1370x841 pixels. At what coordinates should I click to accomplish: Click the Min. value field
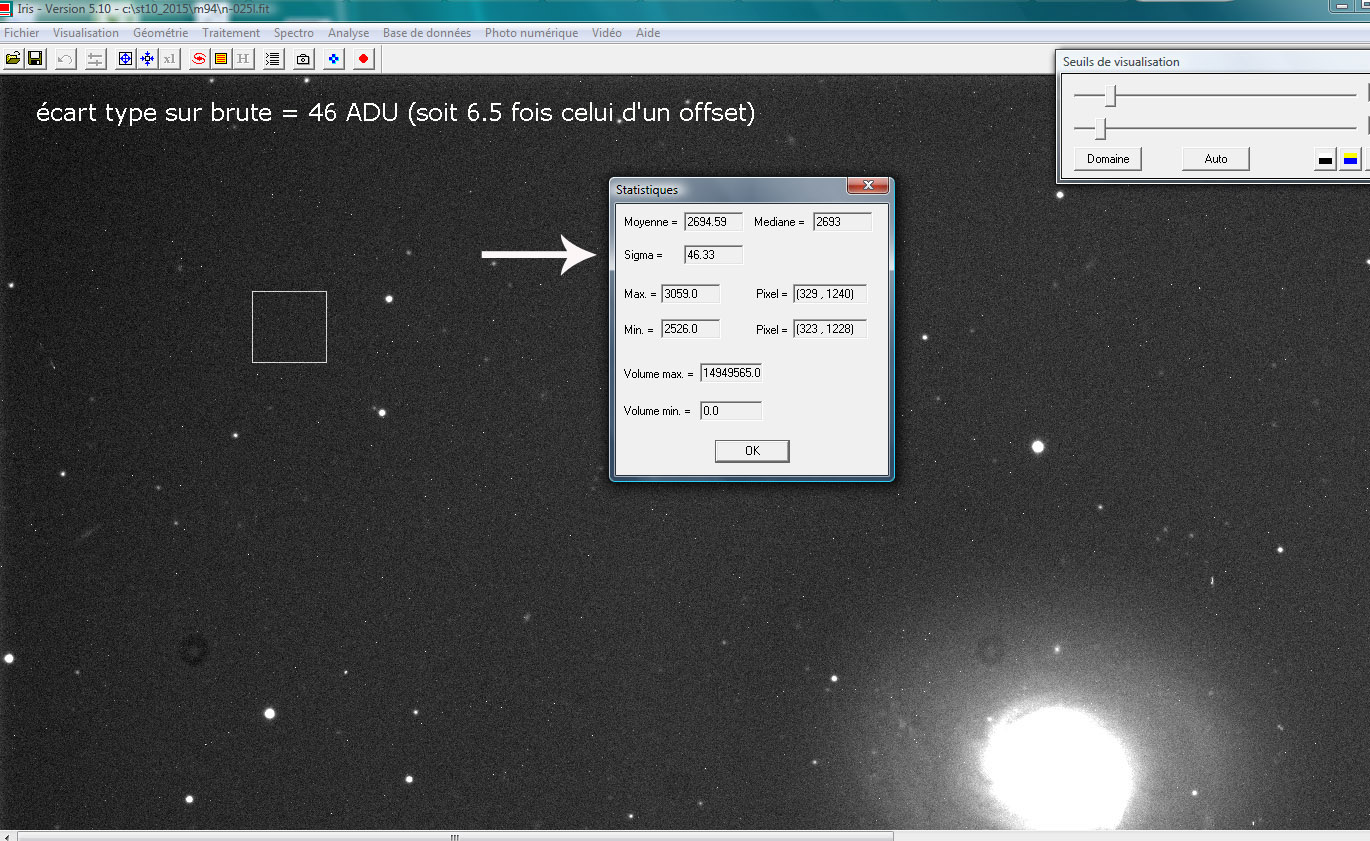tap(690, 329)
